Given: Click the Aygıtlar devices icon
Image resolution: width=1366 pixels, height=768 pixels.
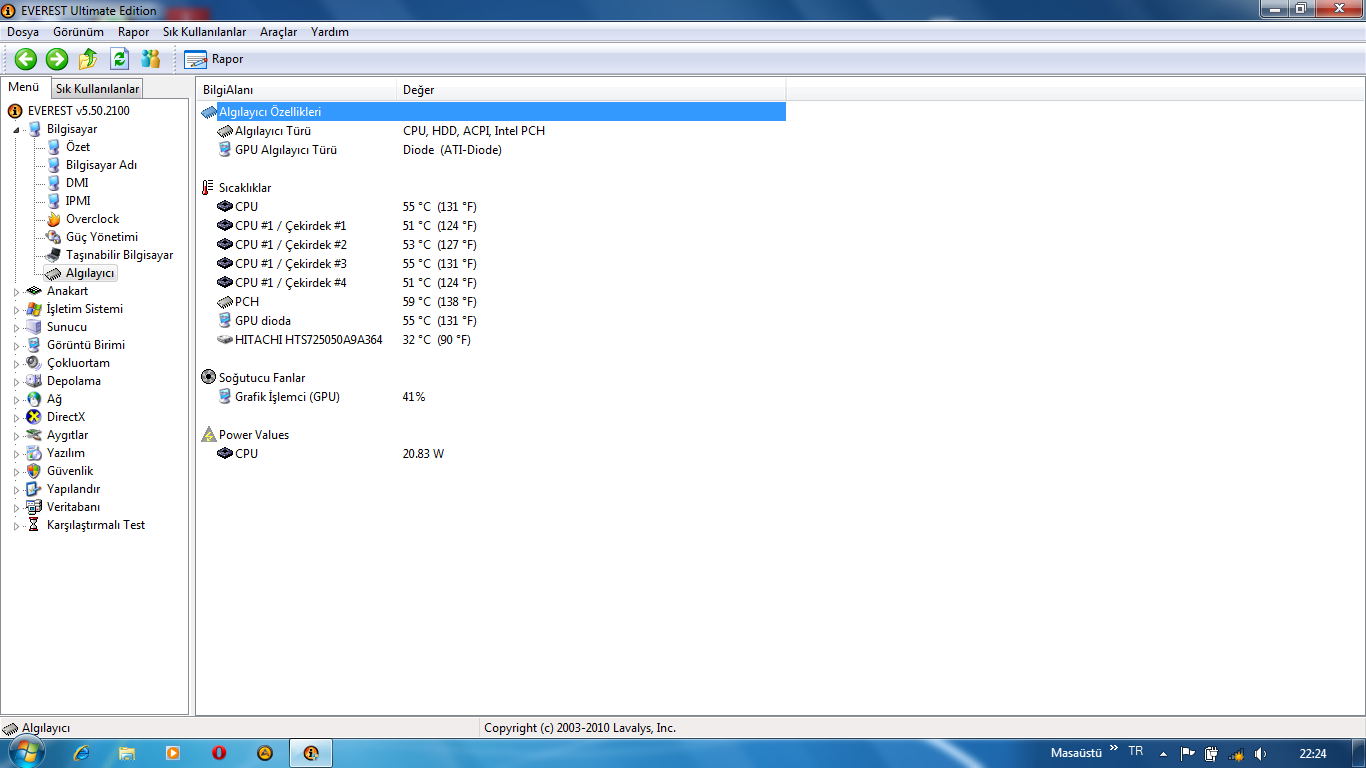Looking at the screenshot, I should (34, 435).
